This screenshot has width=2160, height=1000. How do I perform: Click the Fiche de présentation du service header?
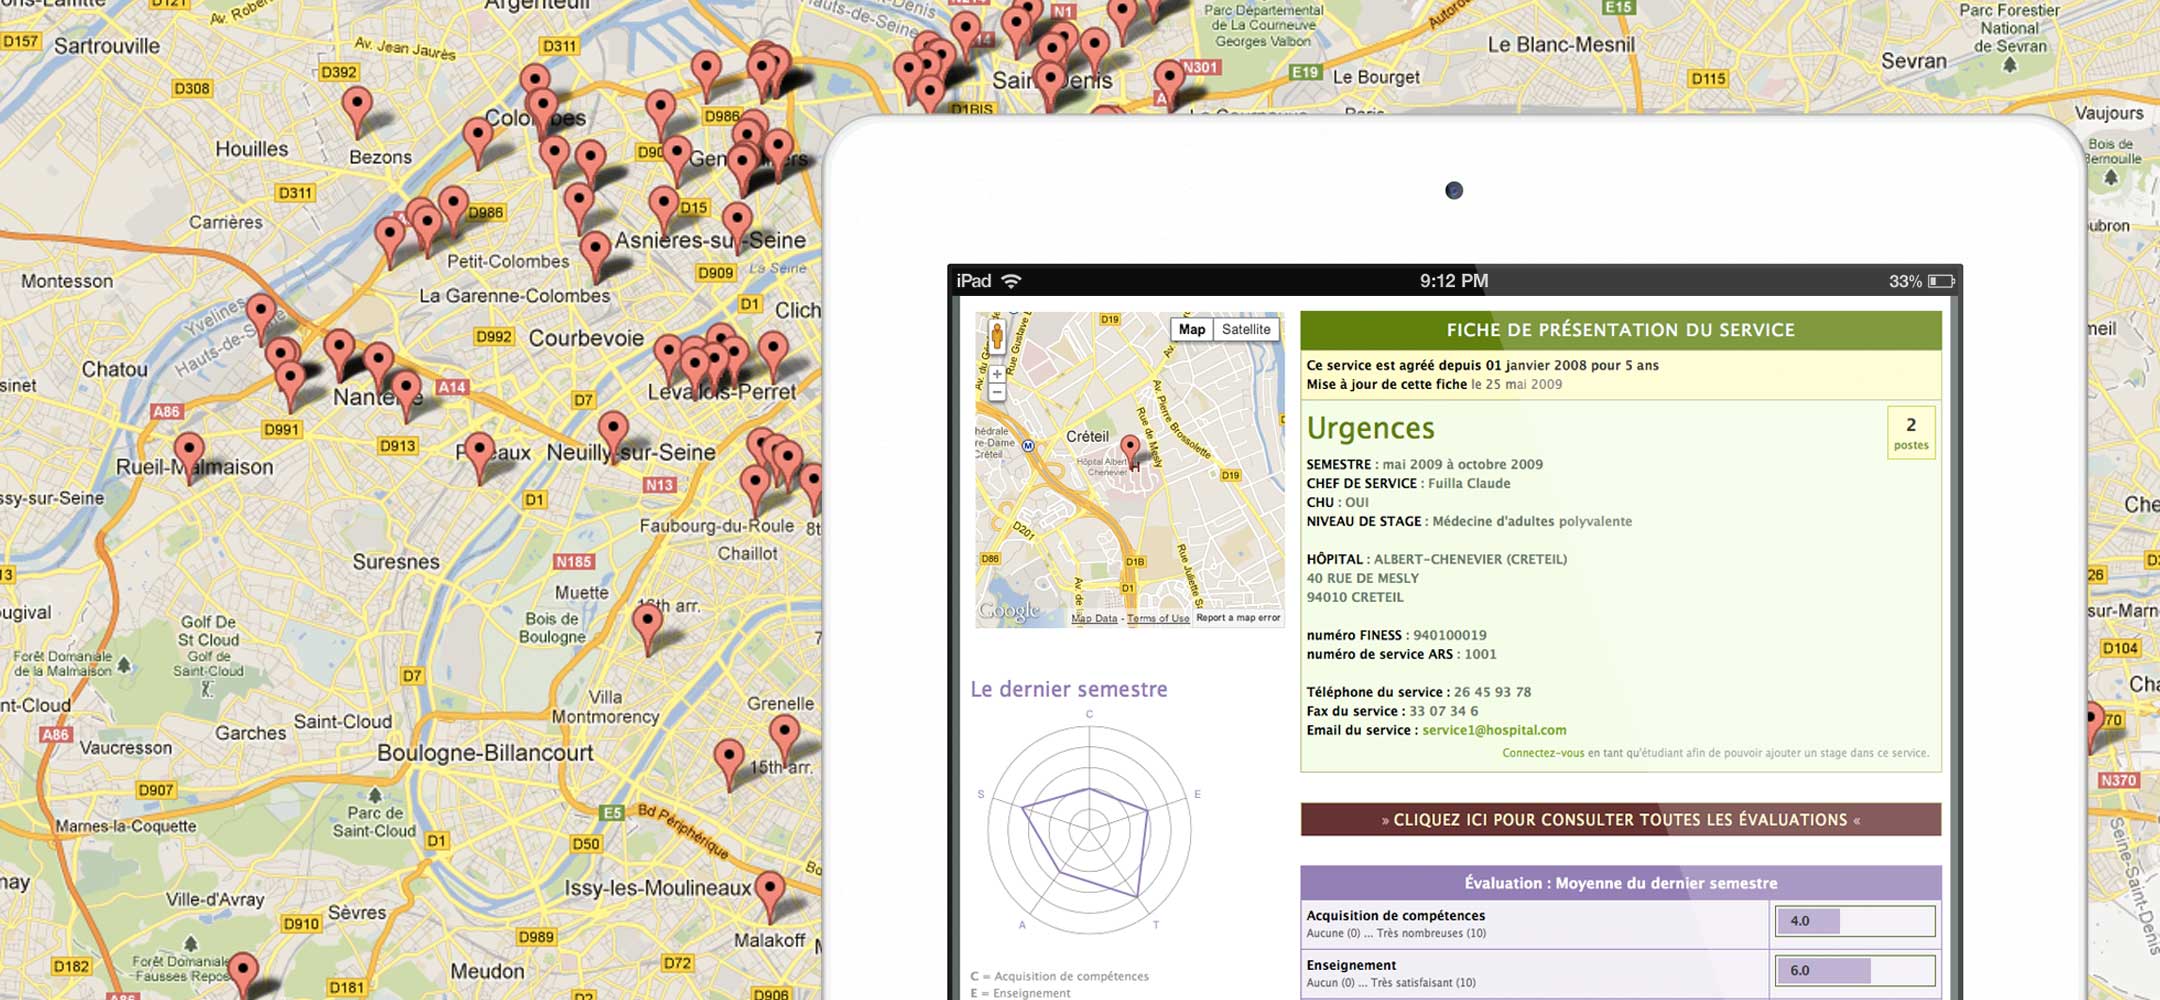(1621, 330)
